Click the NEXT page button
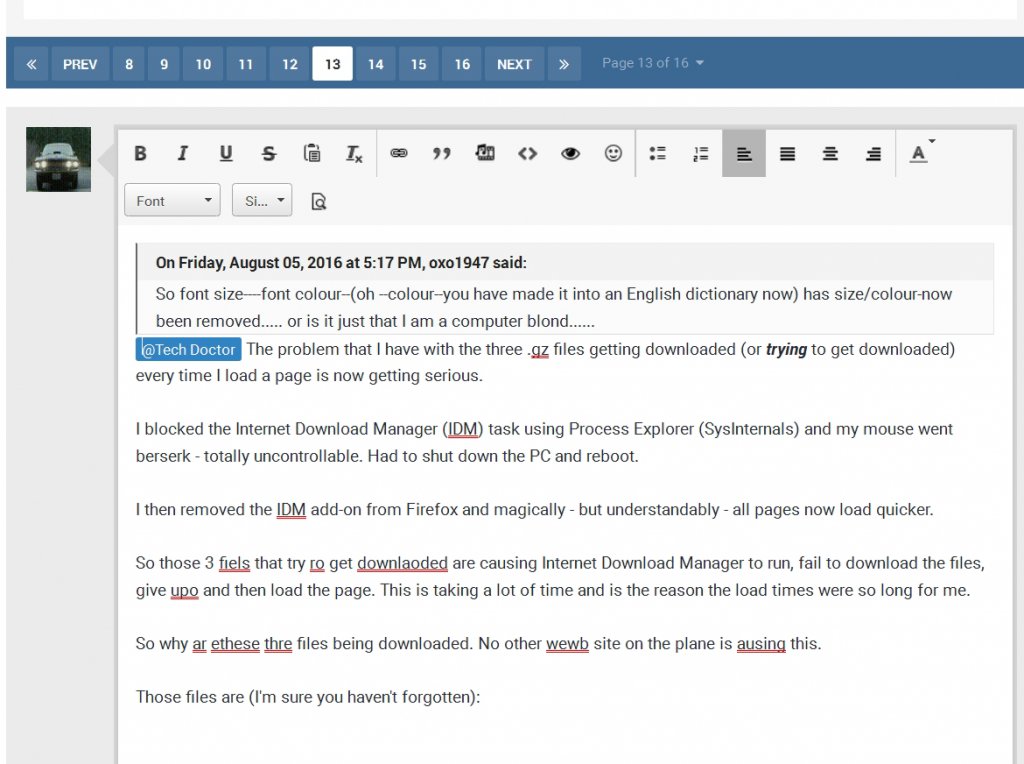Image resolution: width=1024 pixels, height=764 pixels. (514, 63)
